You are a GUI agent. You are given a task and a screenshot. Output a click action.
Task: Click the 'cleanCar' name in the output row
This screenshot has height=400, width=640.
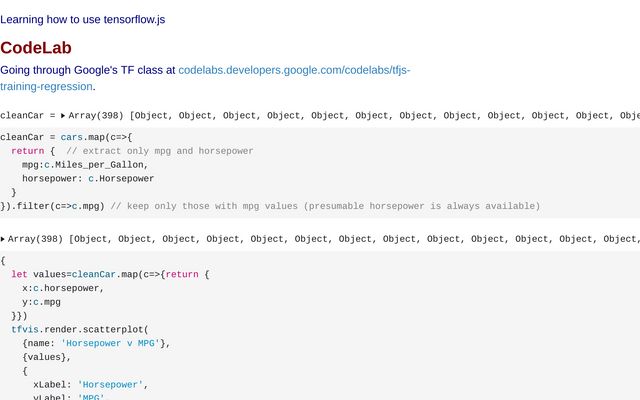[x=21, y=116]
